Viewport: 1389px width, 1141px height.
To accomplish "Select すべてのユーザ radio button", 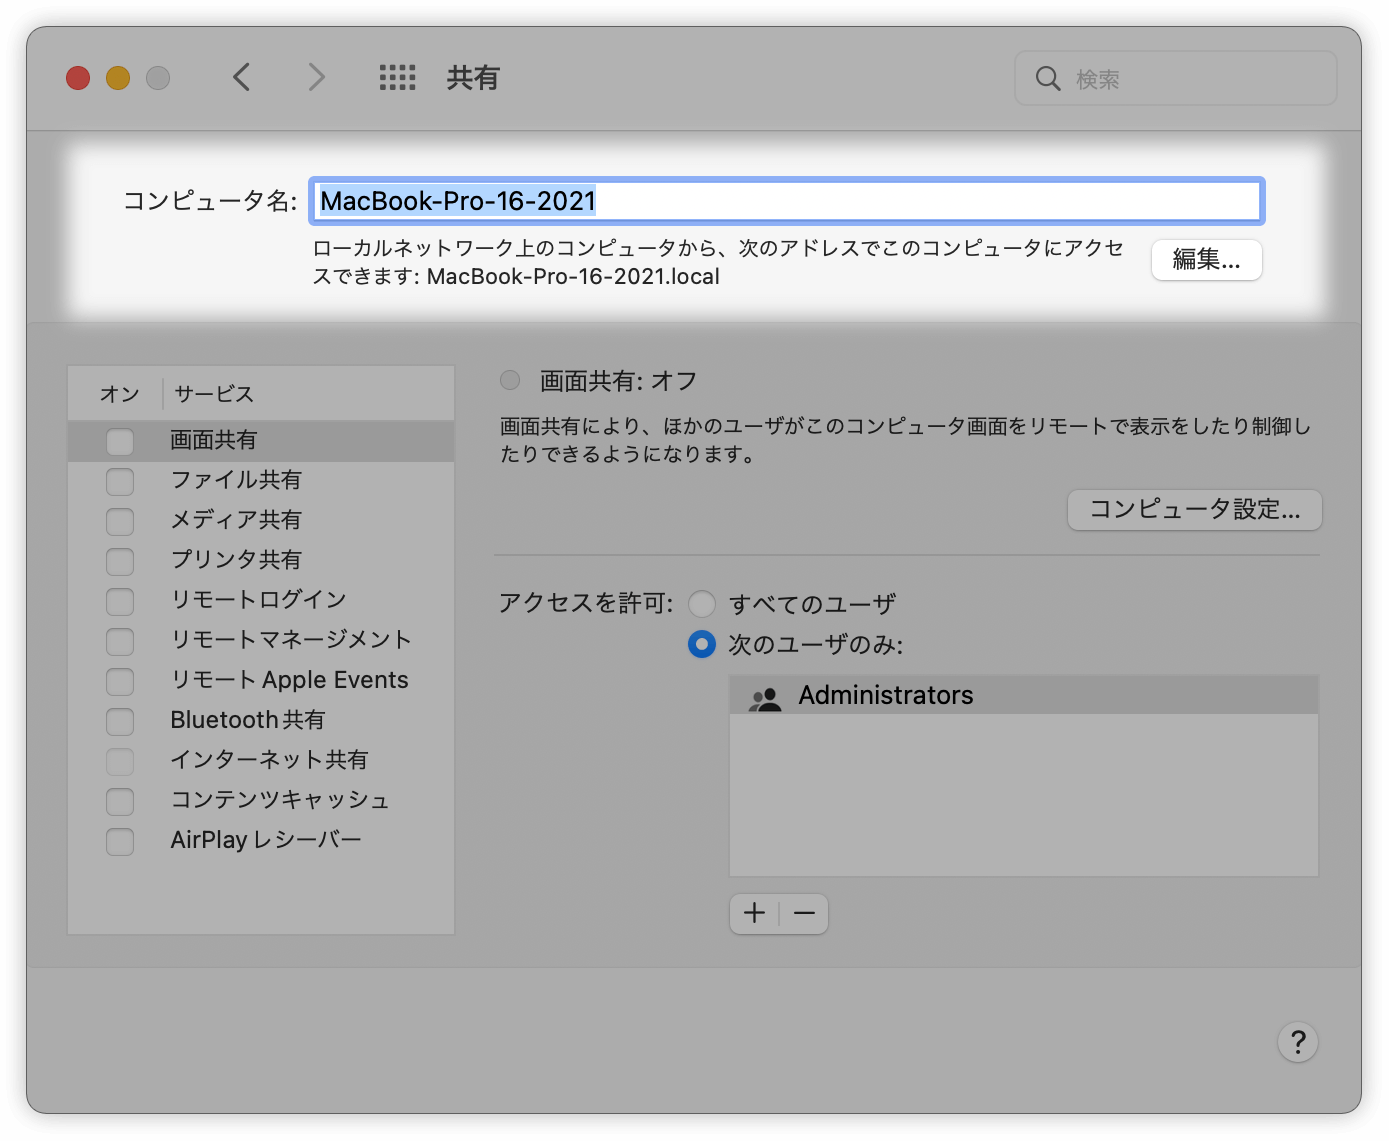I will click(x=702, y=604).
